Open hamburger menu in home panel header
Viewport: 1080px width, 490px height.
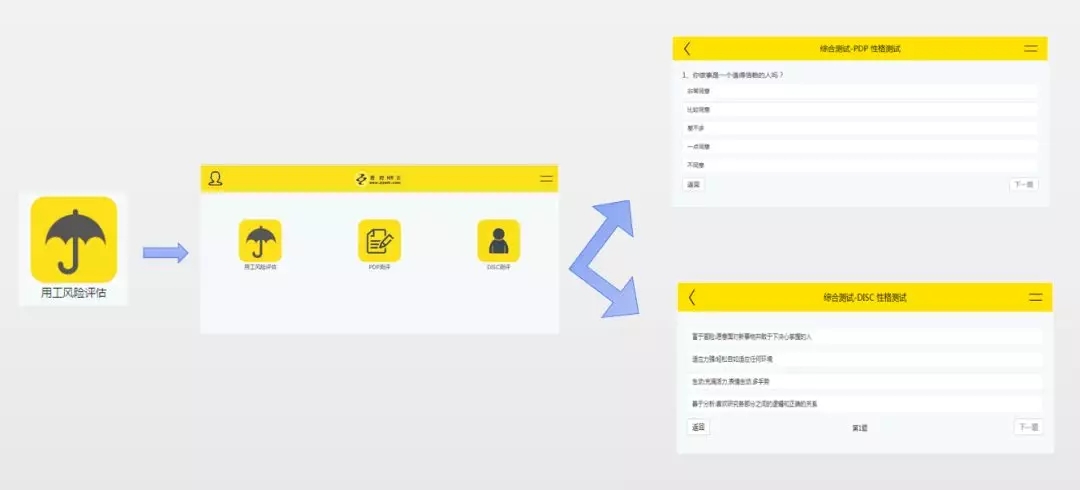[545, 179]
